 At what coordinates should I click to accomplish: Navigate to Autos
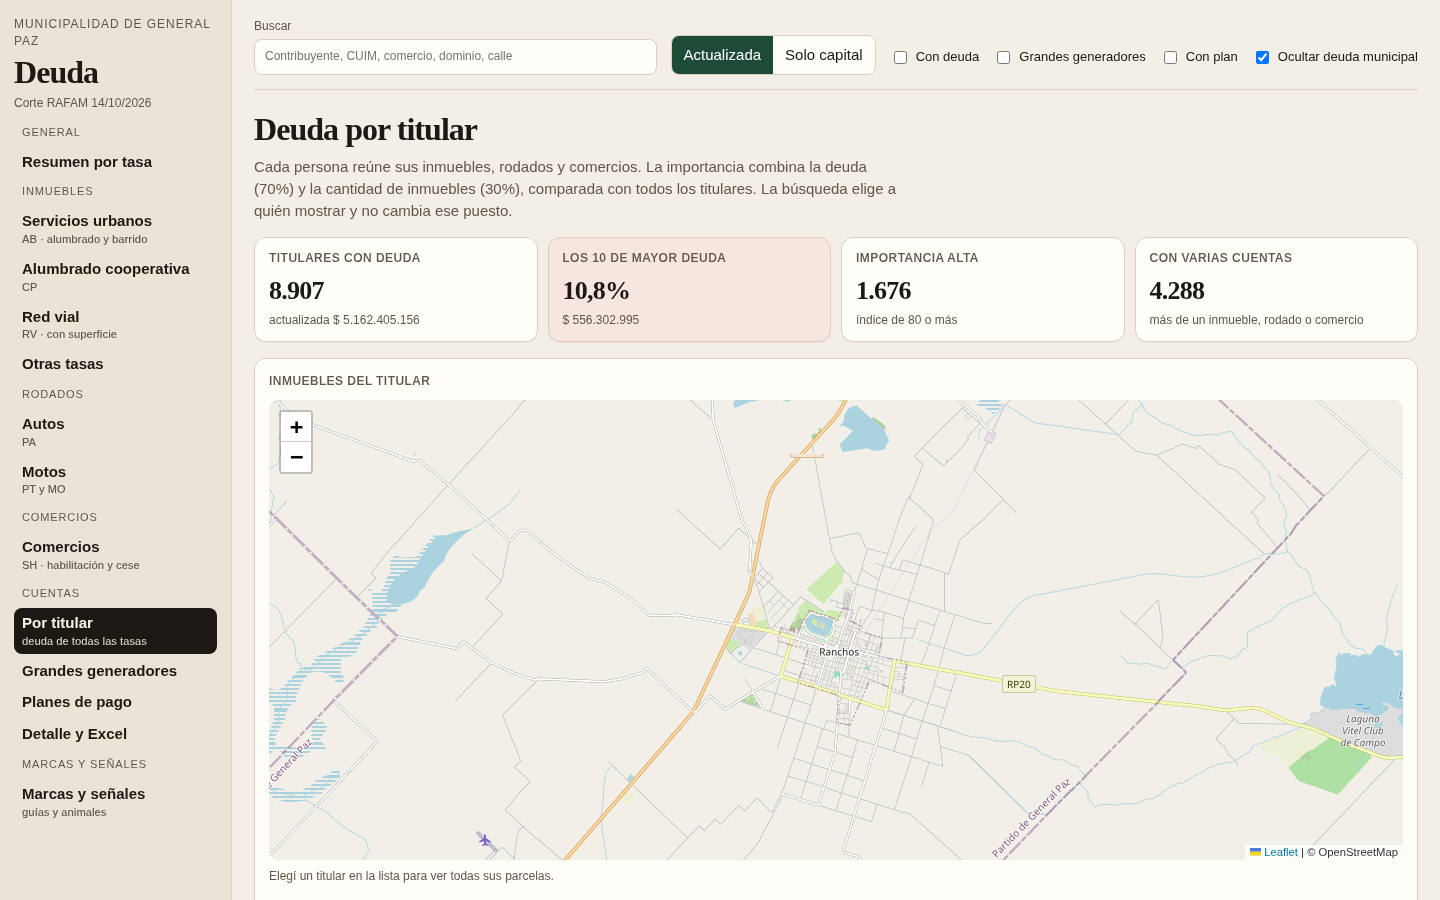pos(115,431)
